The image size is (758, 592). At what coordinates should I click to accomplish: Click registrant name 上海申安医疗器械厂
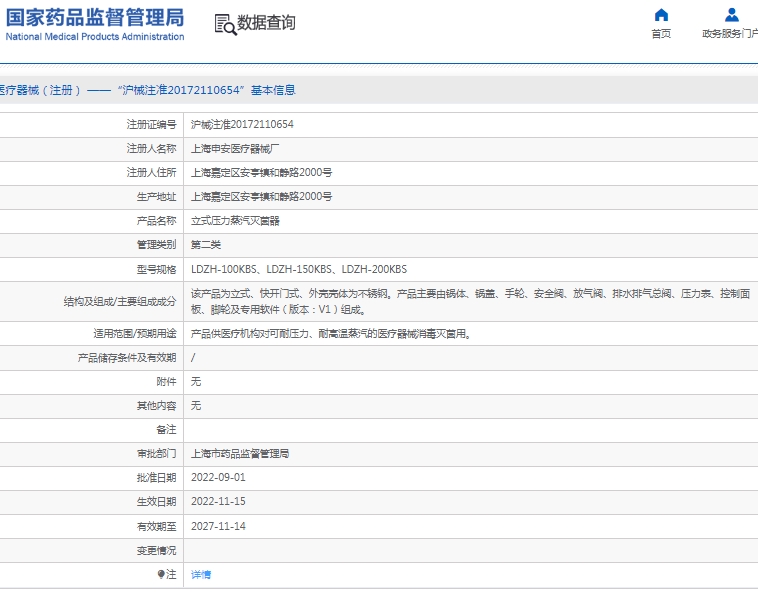pyautogui.click(x=235, y=149)
